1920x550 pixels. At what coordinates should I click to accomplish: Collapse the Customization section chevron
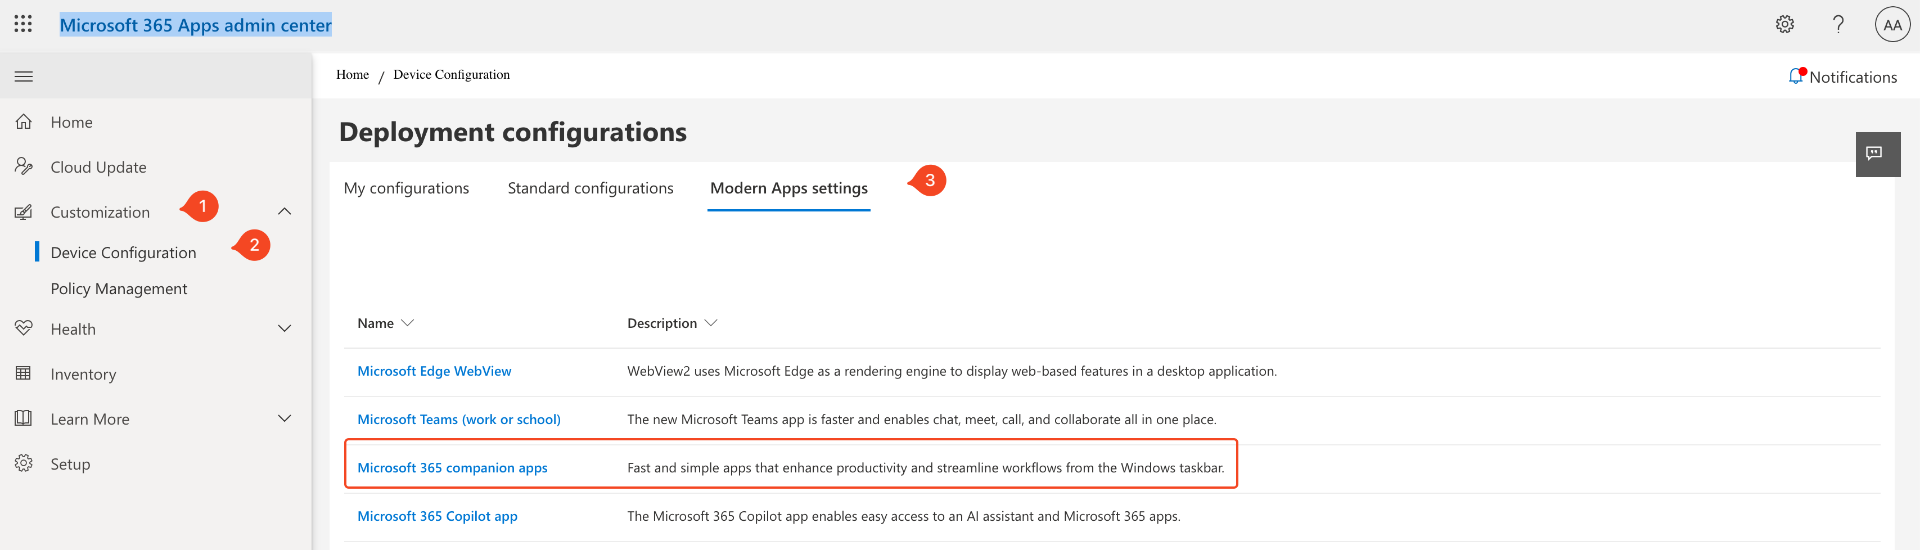285,212
